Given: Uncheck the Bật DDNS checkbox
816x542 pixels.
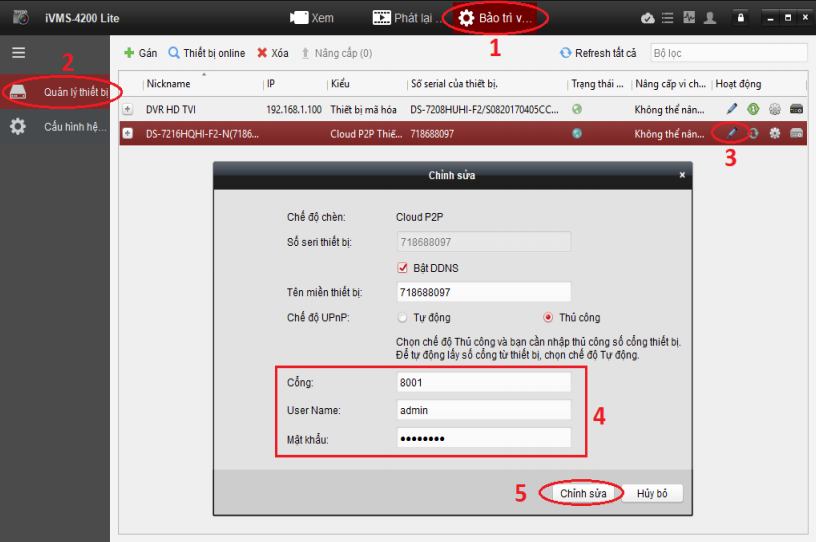Looking at the screenshot, I should (x=403, y=268).
